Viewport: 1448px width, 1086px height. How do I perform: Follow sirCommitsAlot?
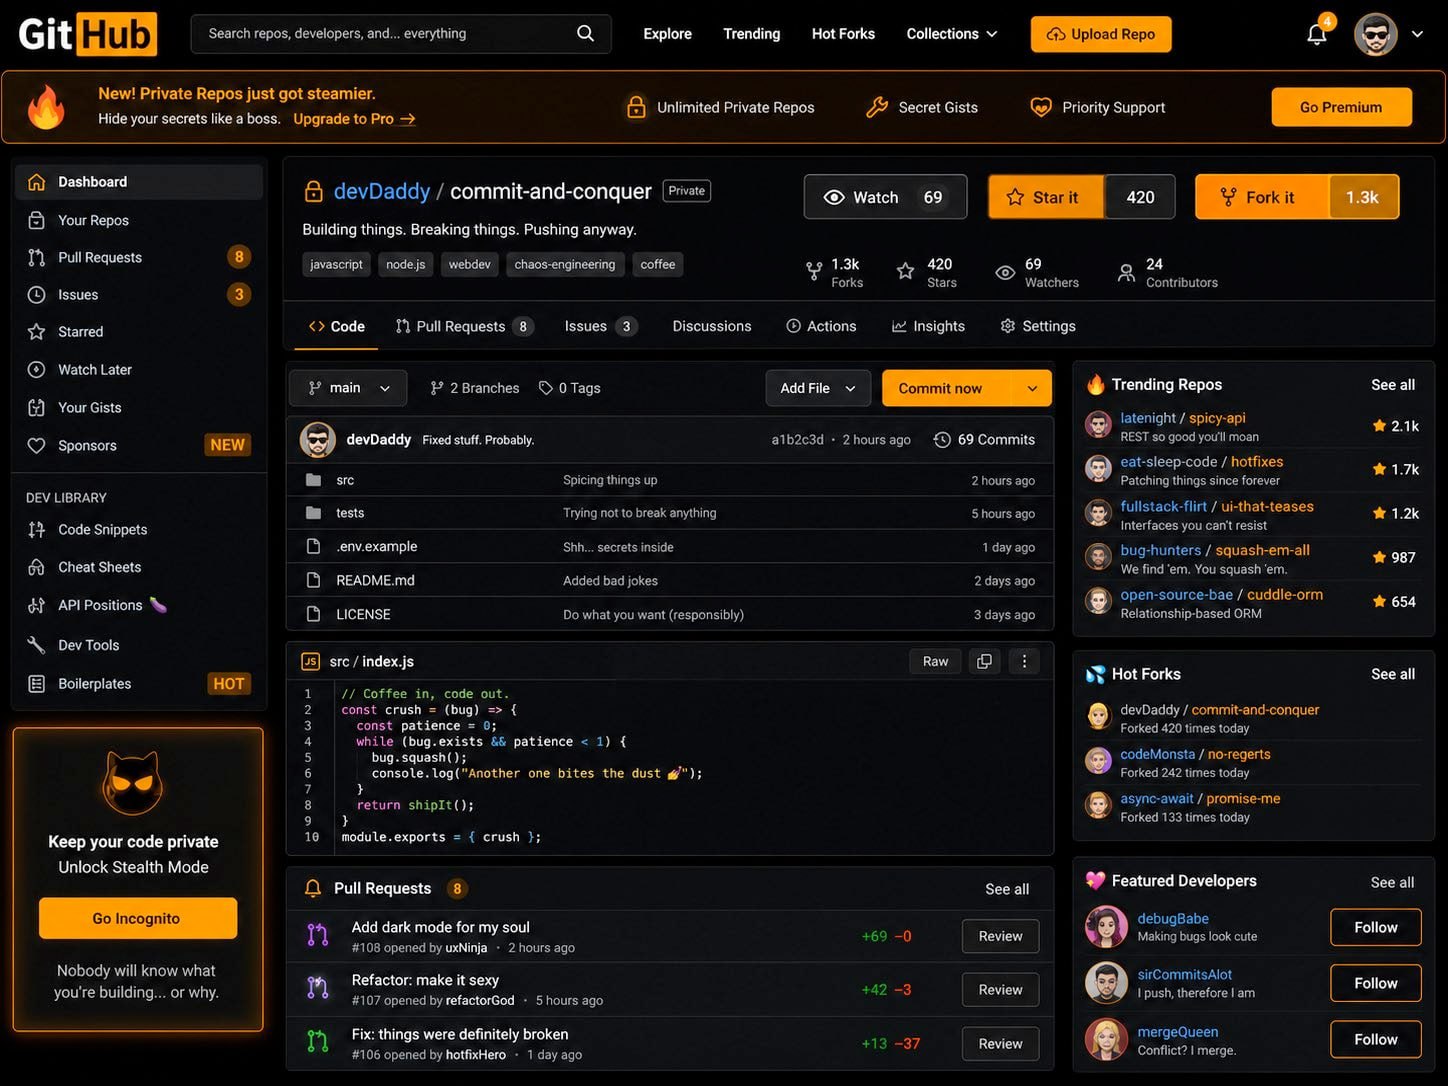click(1376, 983)
